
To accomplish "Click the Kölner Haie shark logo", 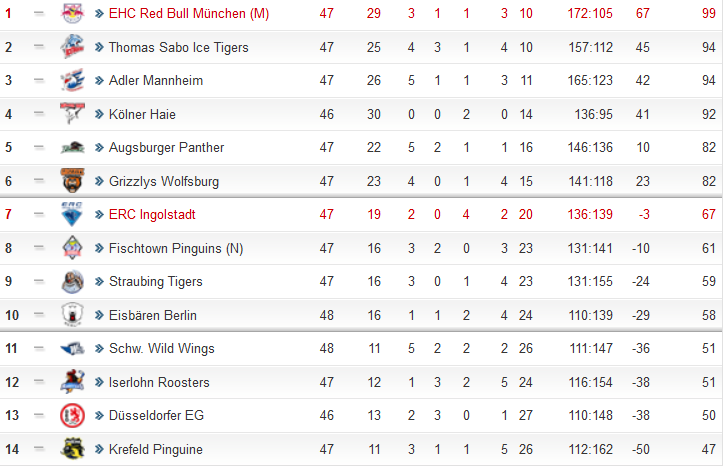I will tap(72, 113).
